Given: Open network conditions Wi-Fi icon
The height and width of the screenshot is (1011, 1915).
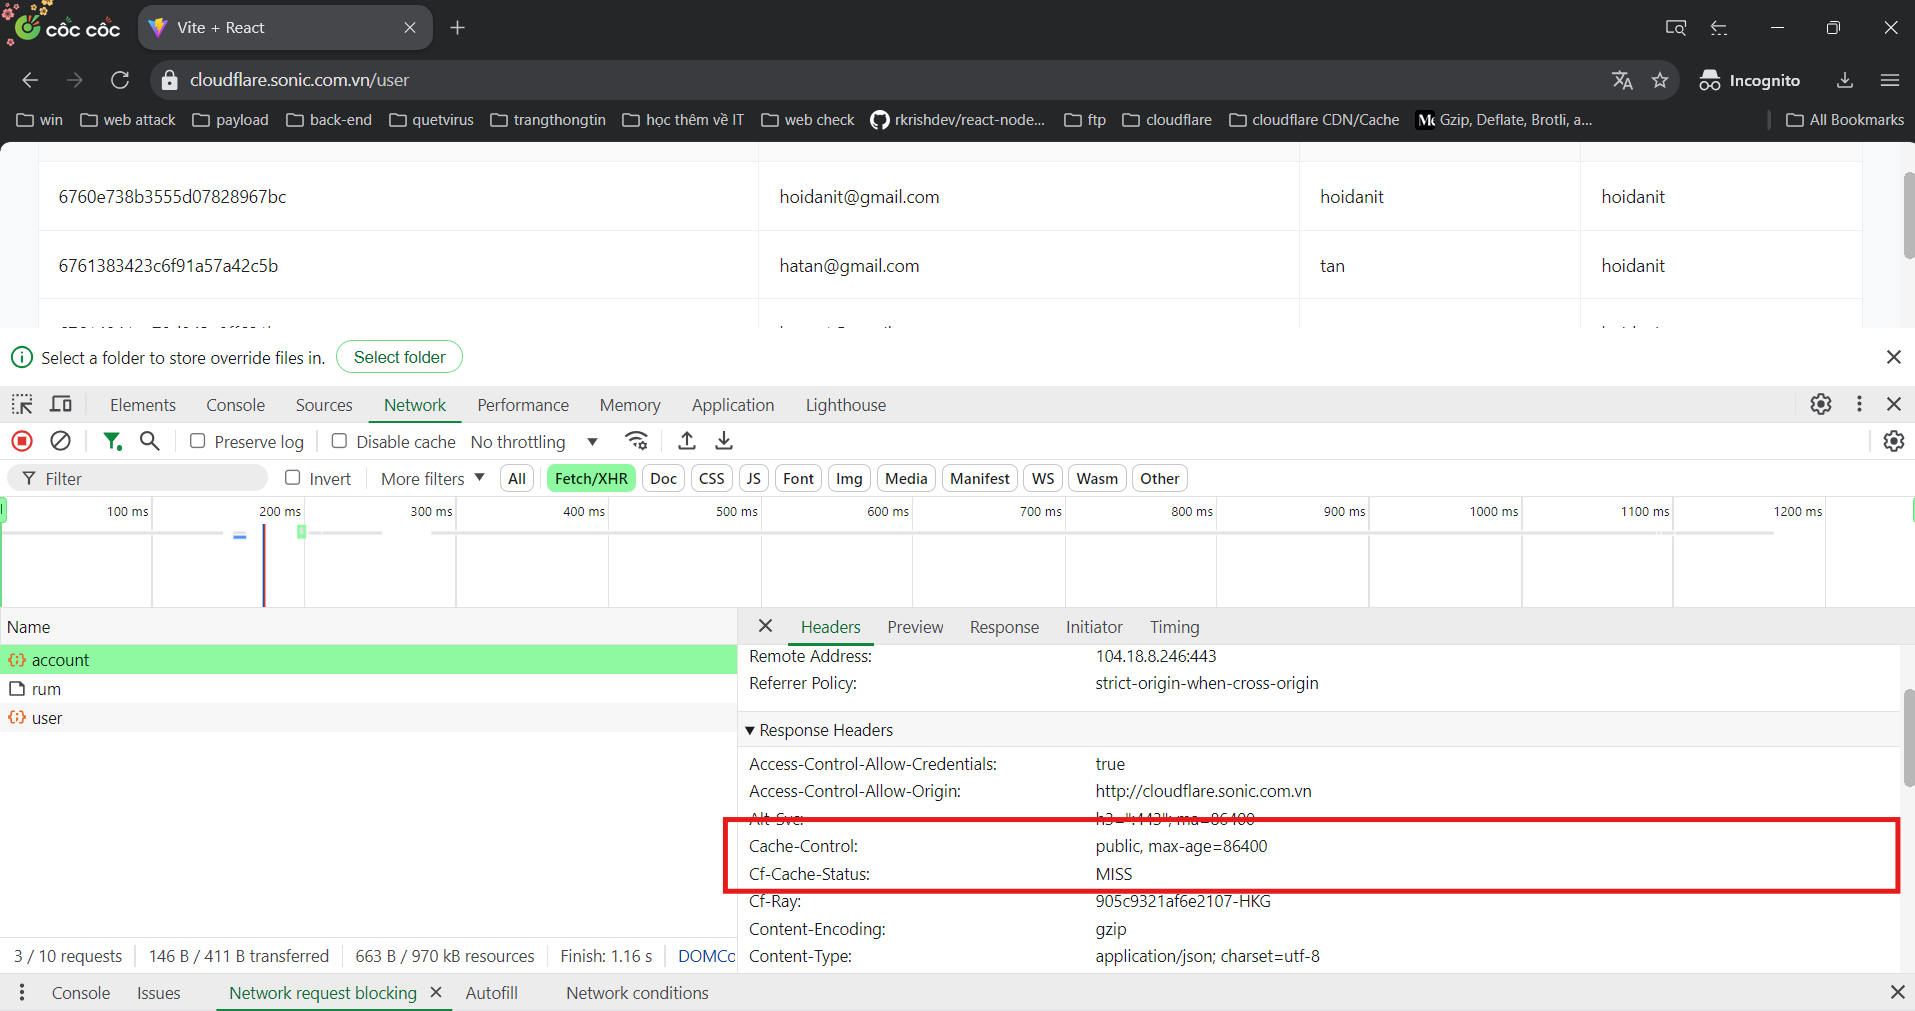Looking at the screenshot, I should [x=636, y=441].
